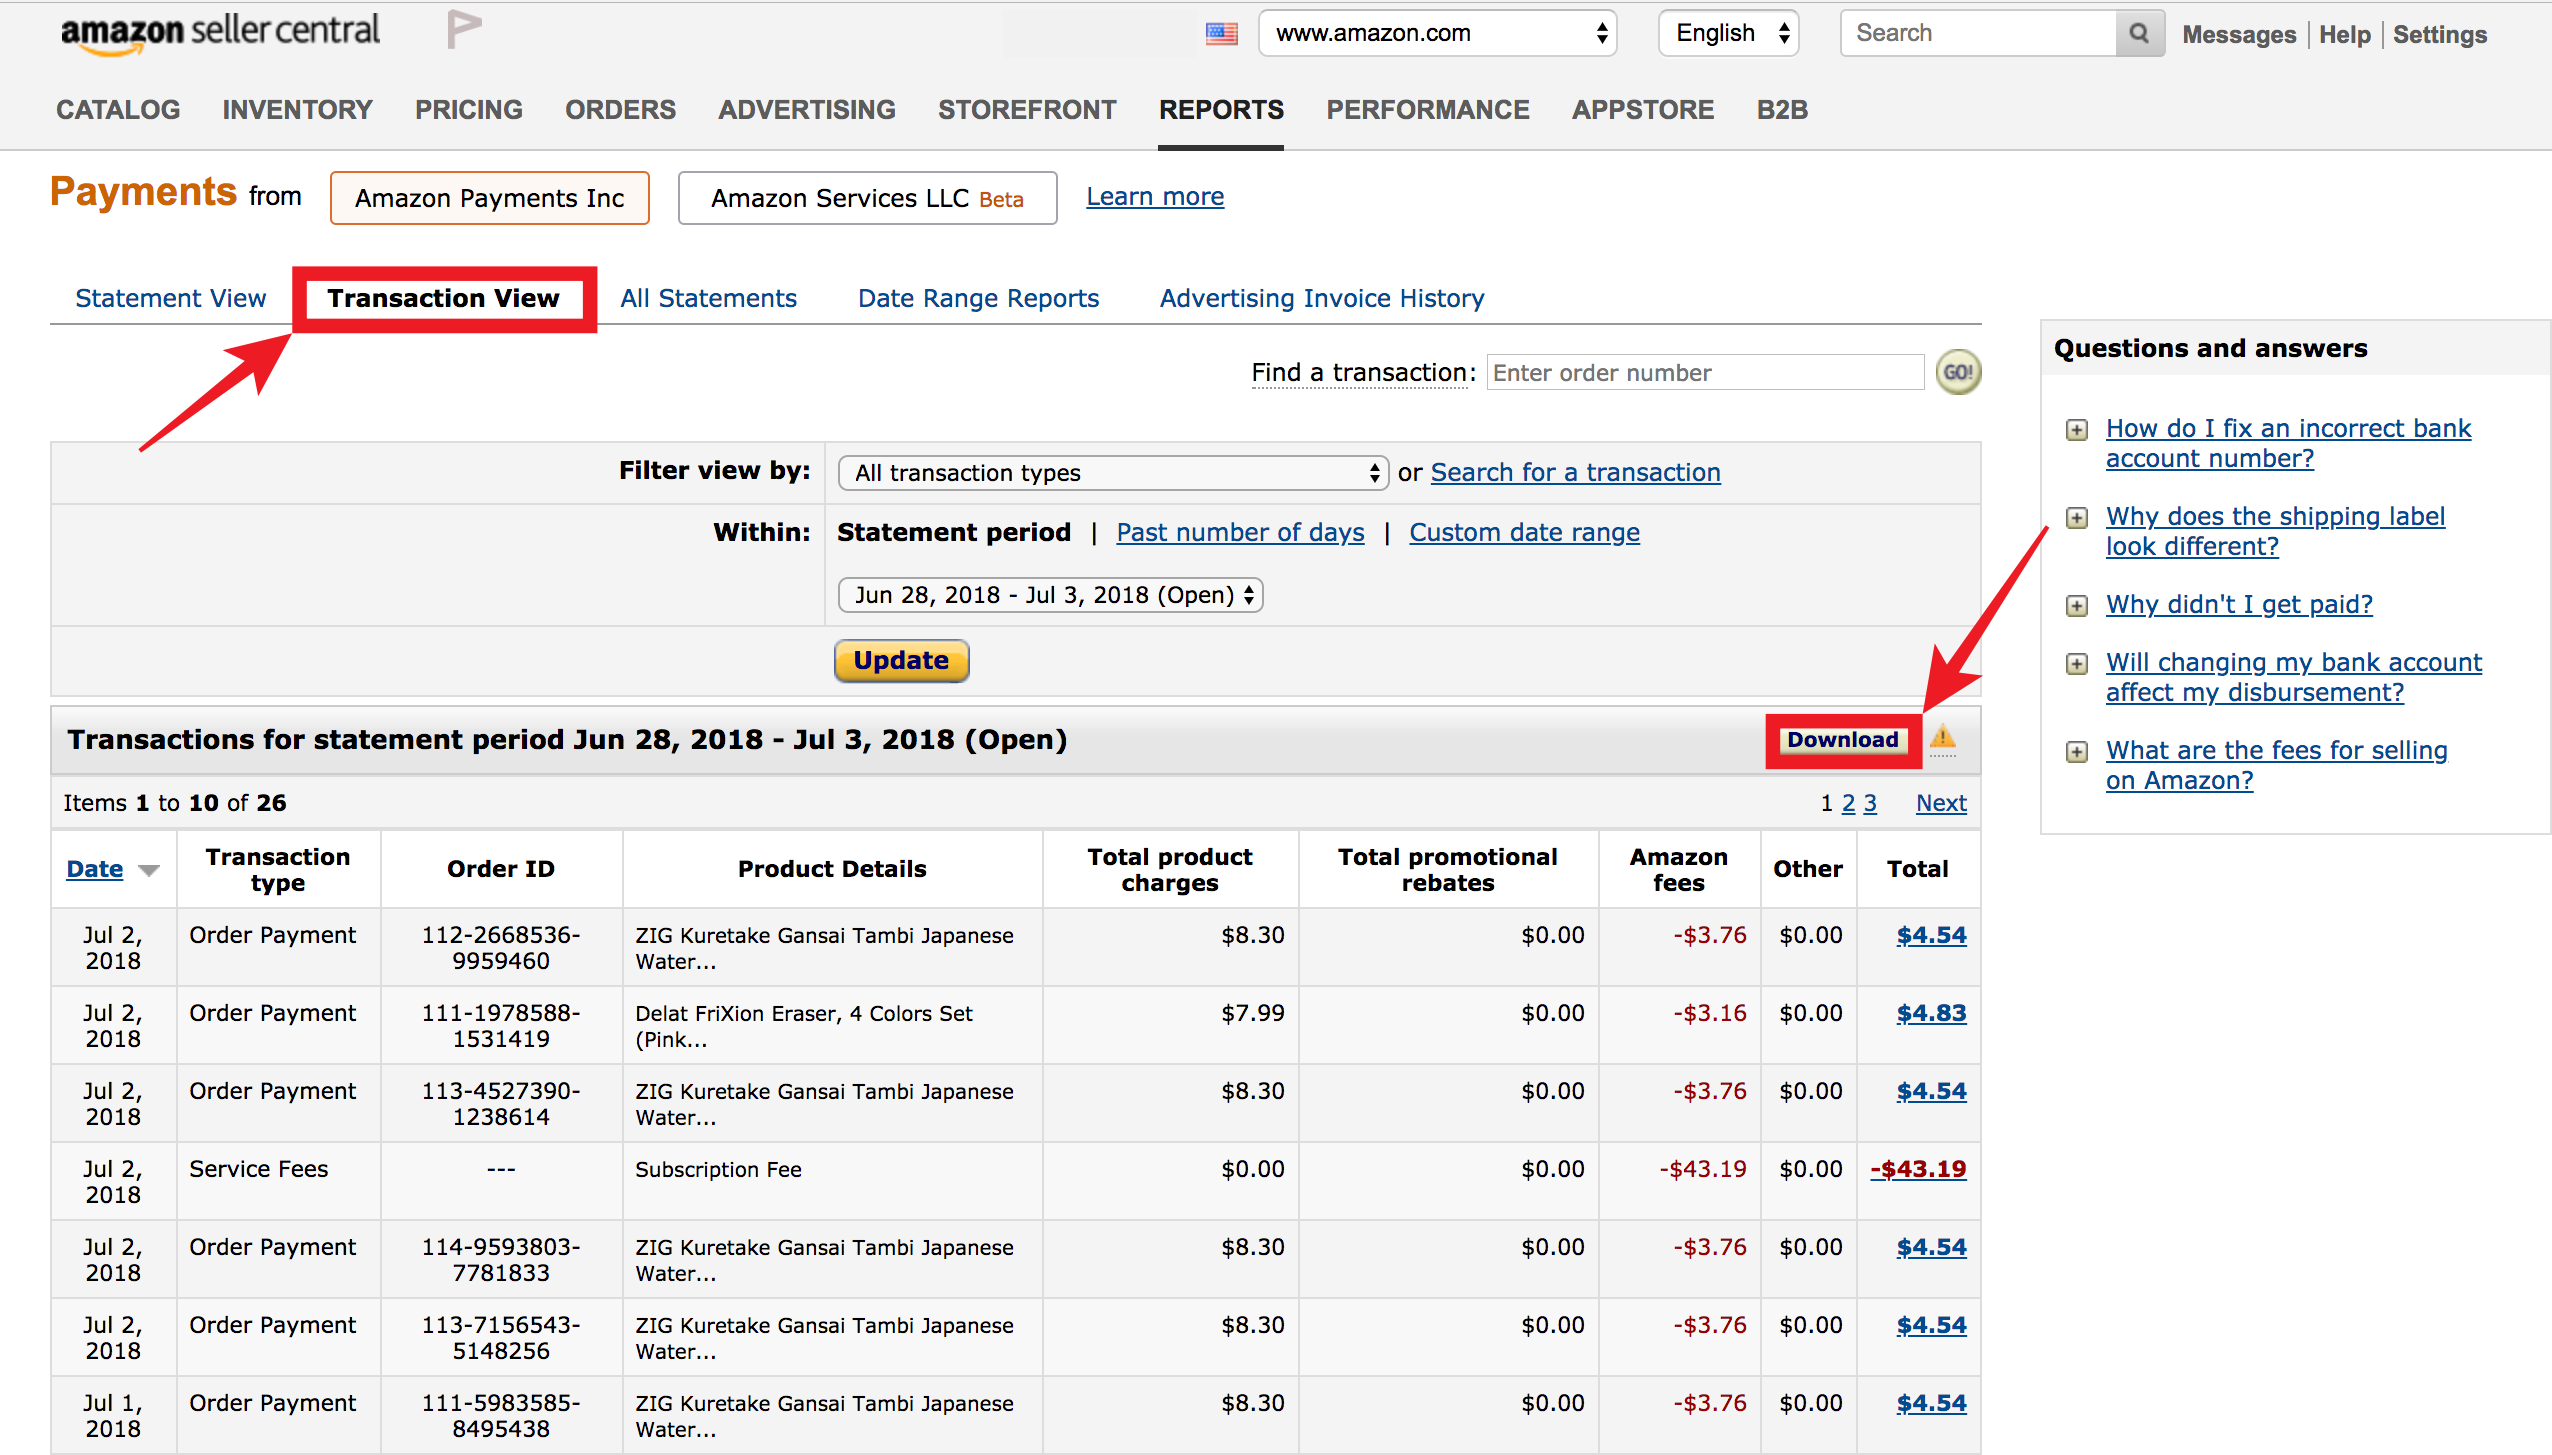Click the Amazon Seller Central logo
Viewport: 2552px width, 1455px height.
coord(220,33)
